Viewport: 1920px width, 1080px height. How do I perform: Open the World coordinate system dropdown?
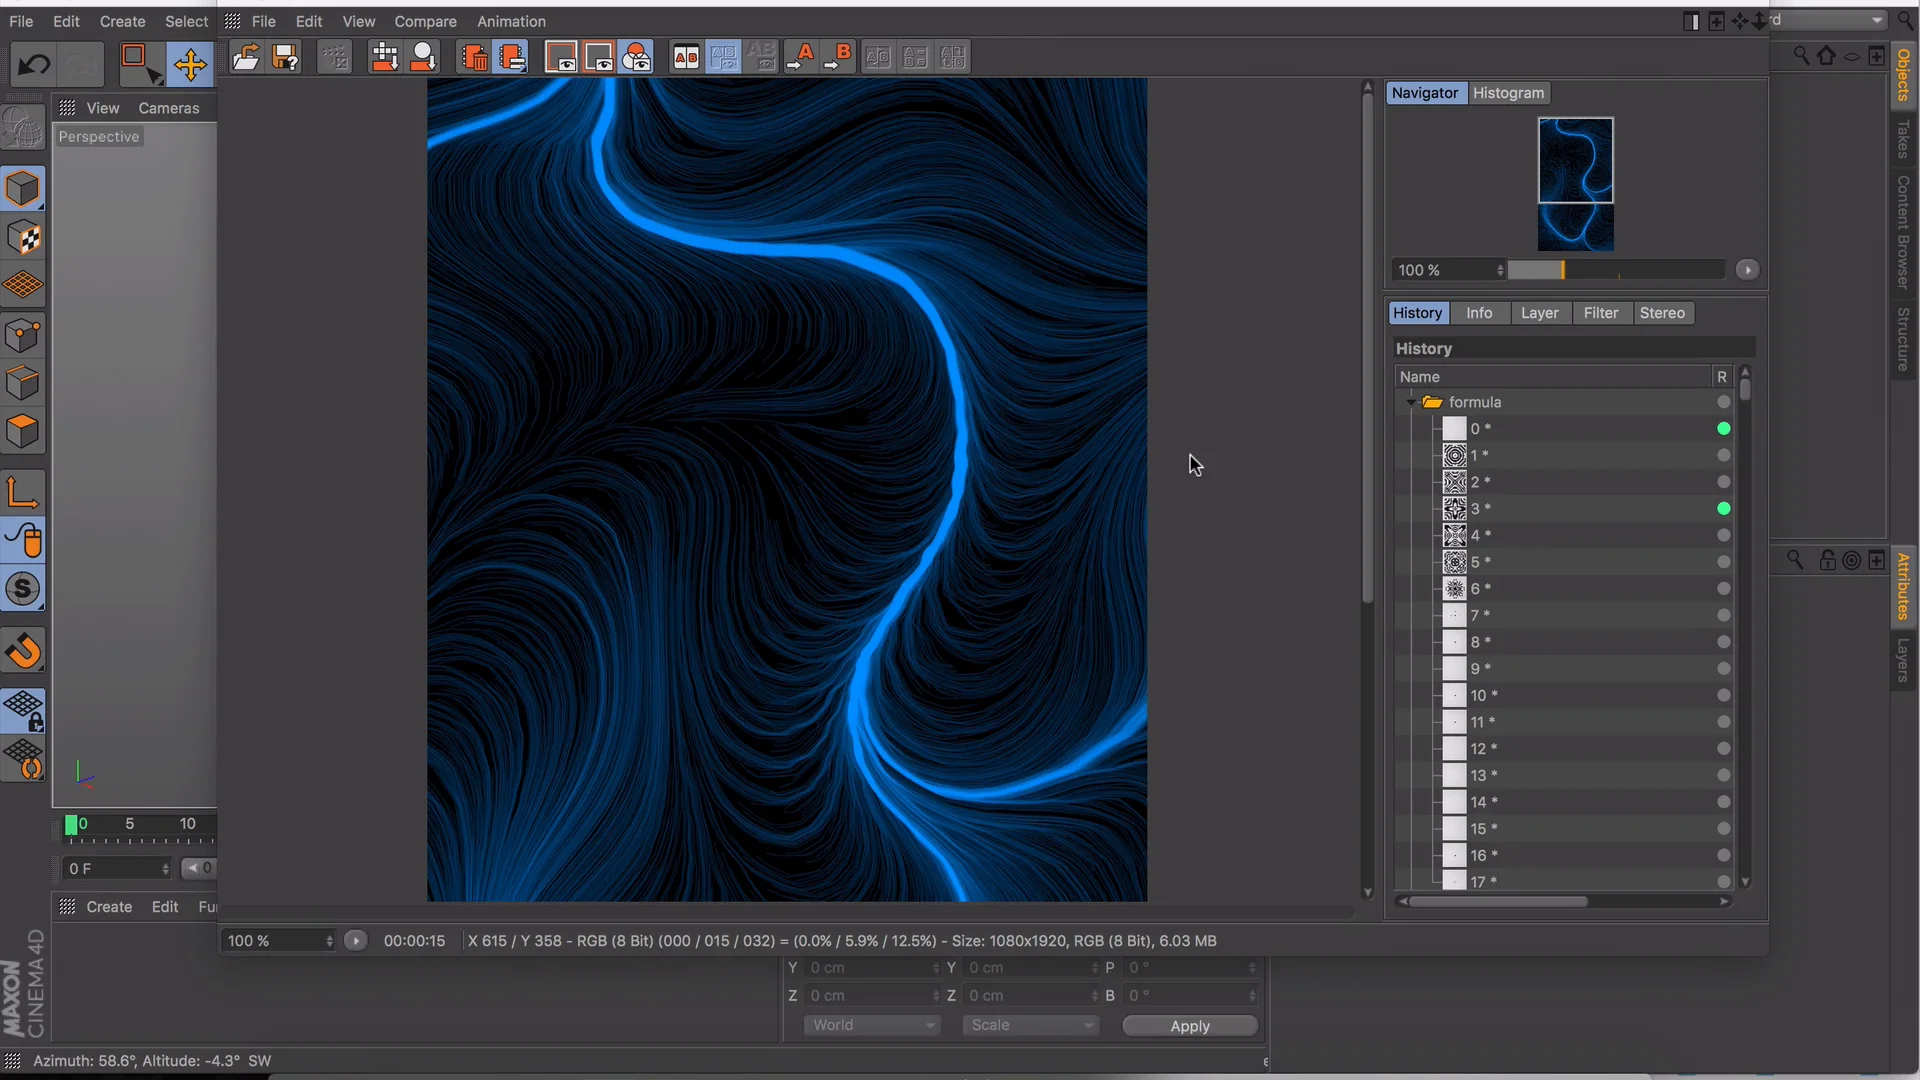(871, 1026)
